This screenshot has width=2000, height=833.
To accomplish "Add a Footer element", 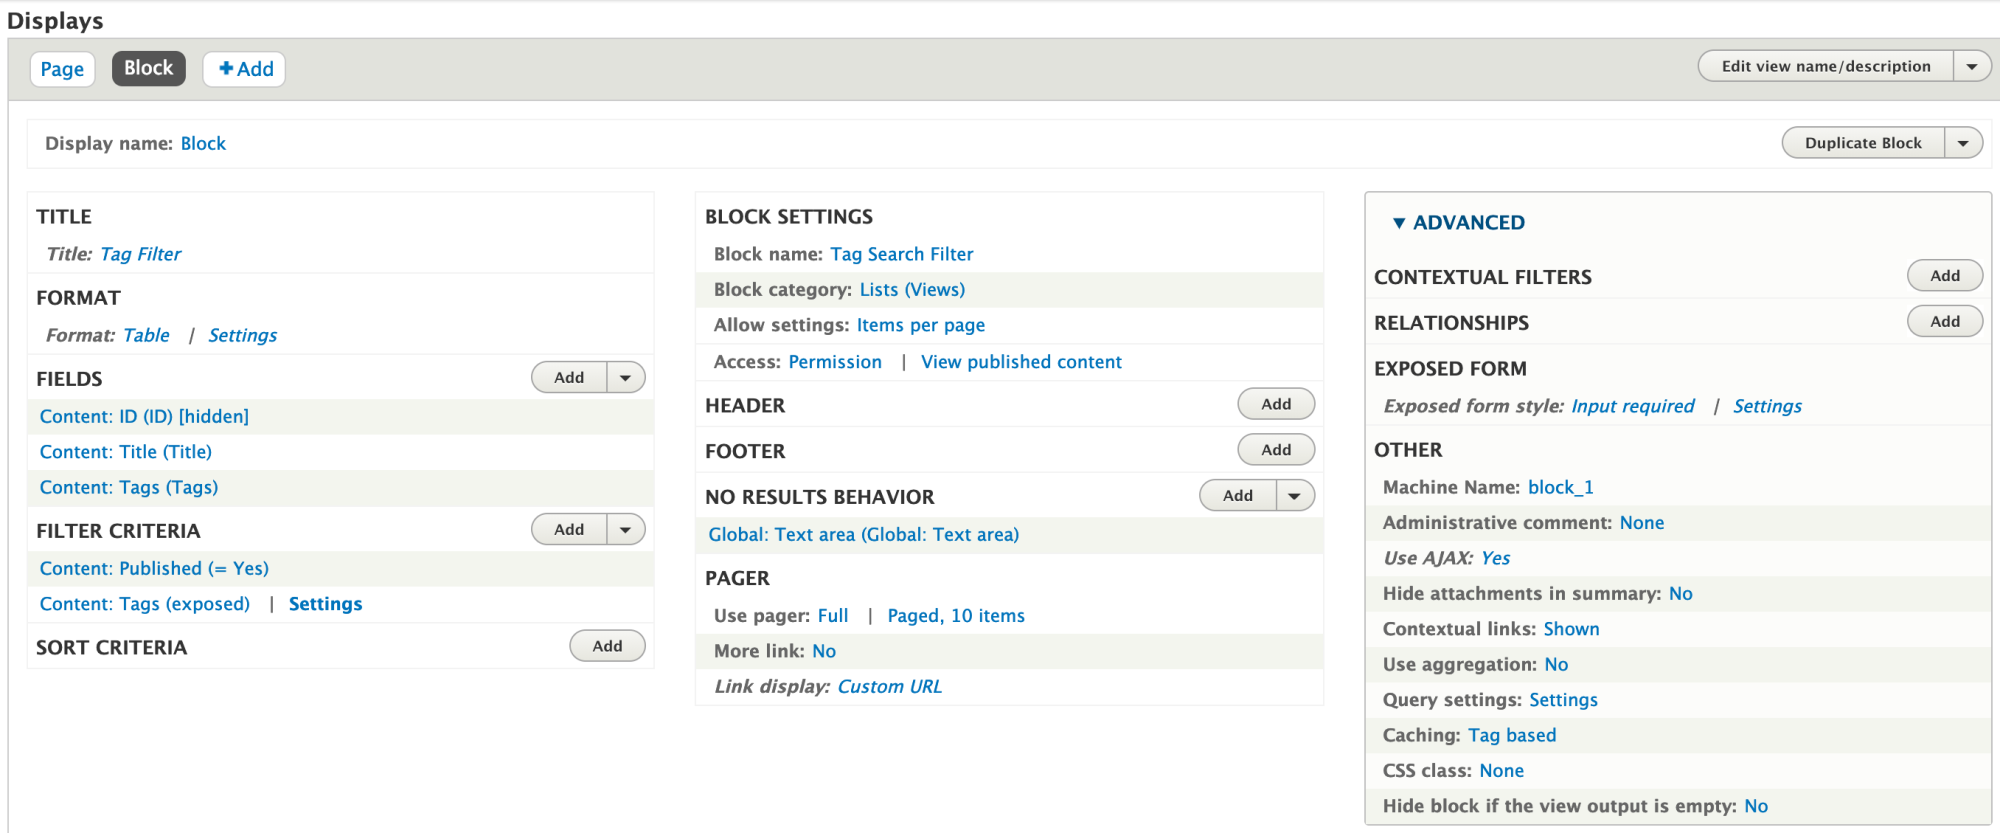I will tap(1275, 450).
